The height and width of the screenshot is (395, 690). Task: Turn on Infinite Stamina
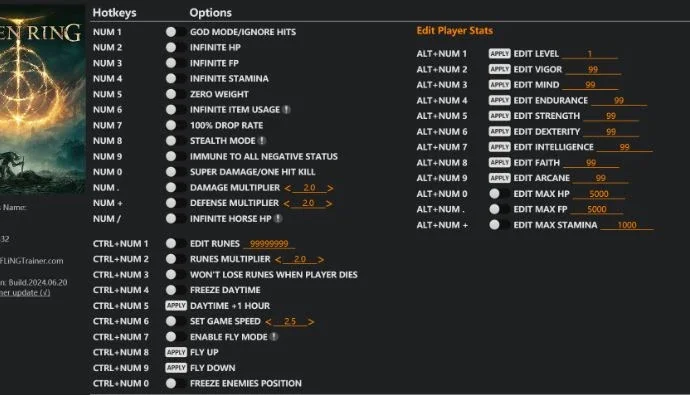pos(176,78)
